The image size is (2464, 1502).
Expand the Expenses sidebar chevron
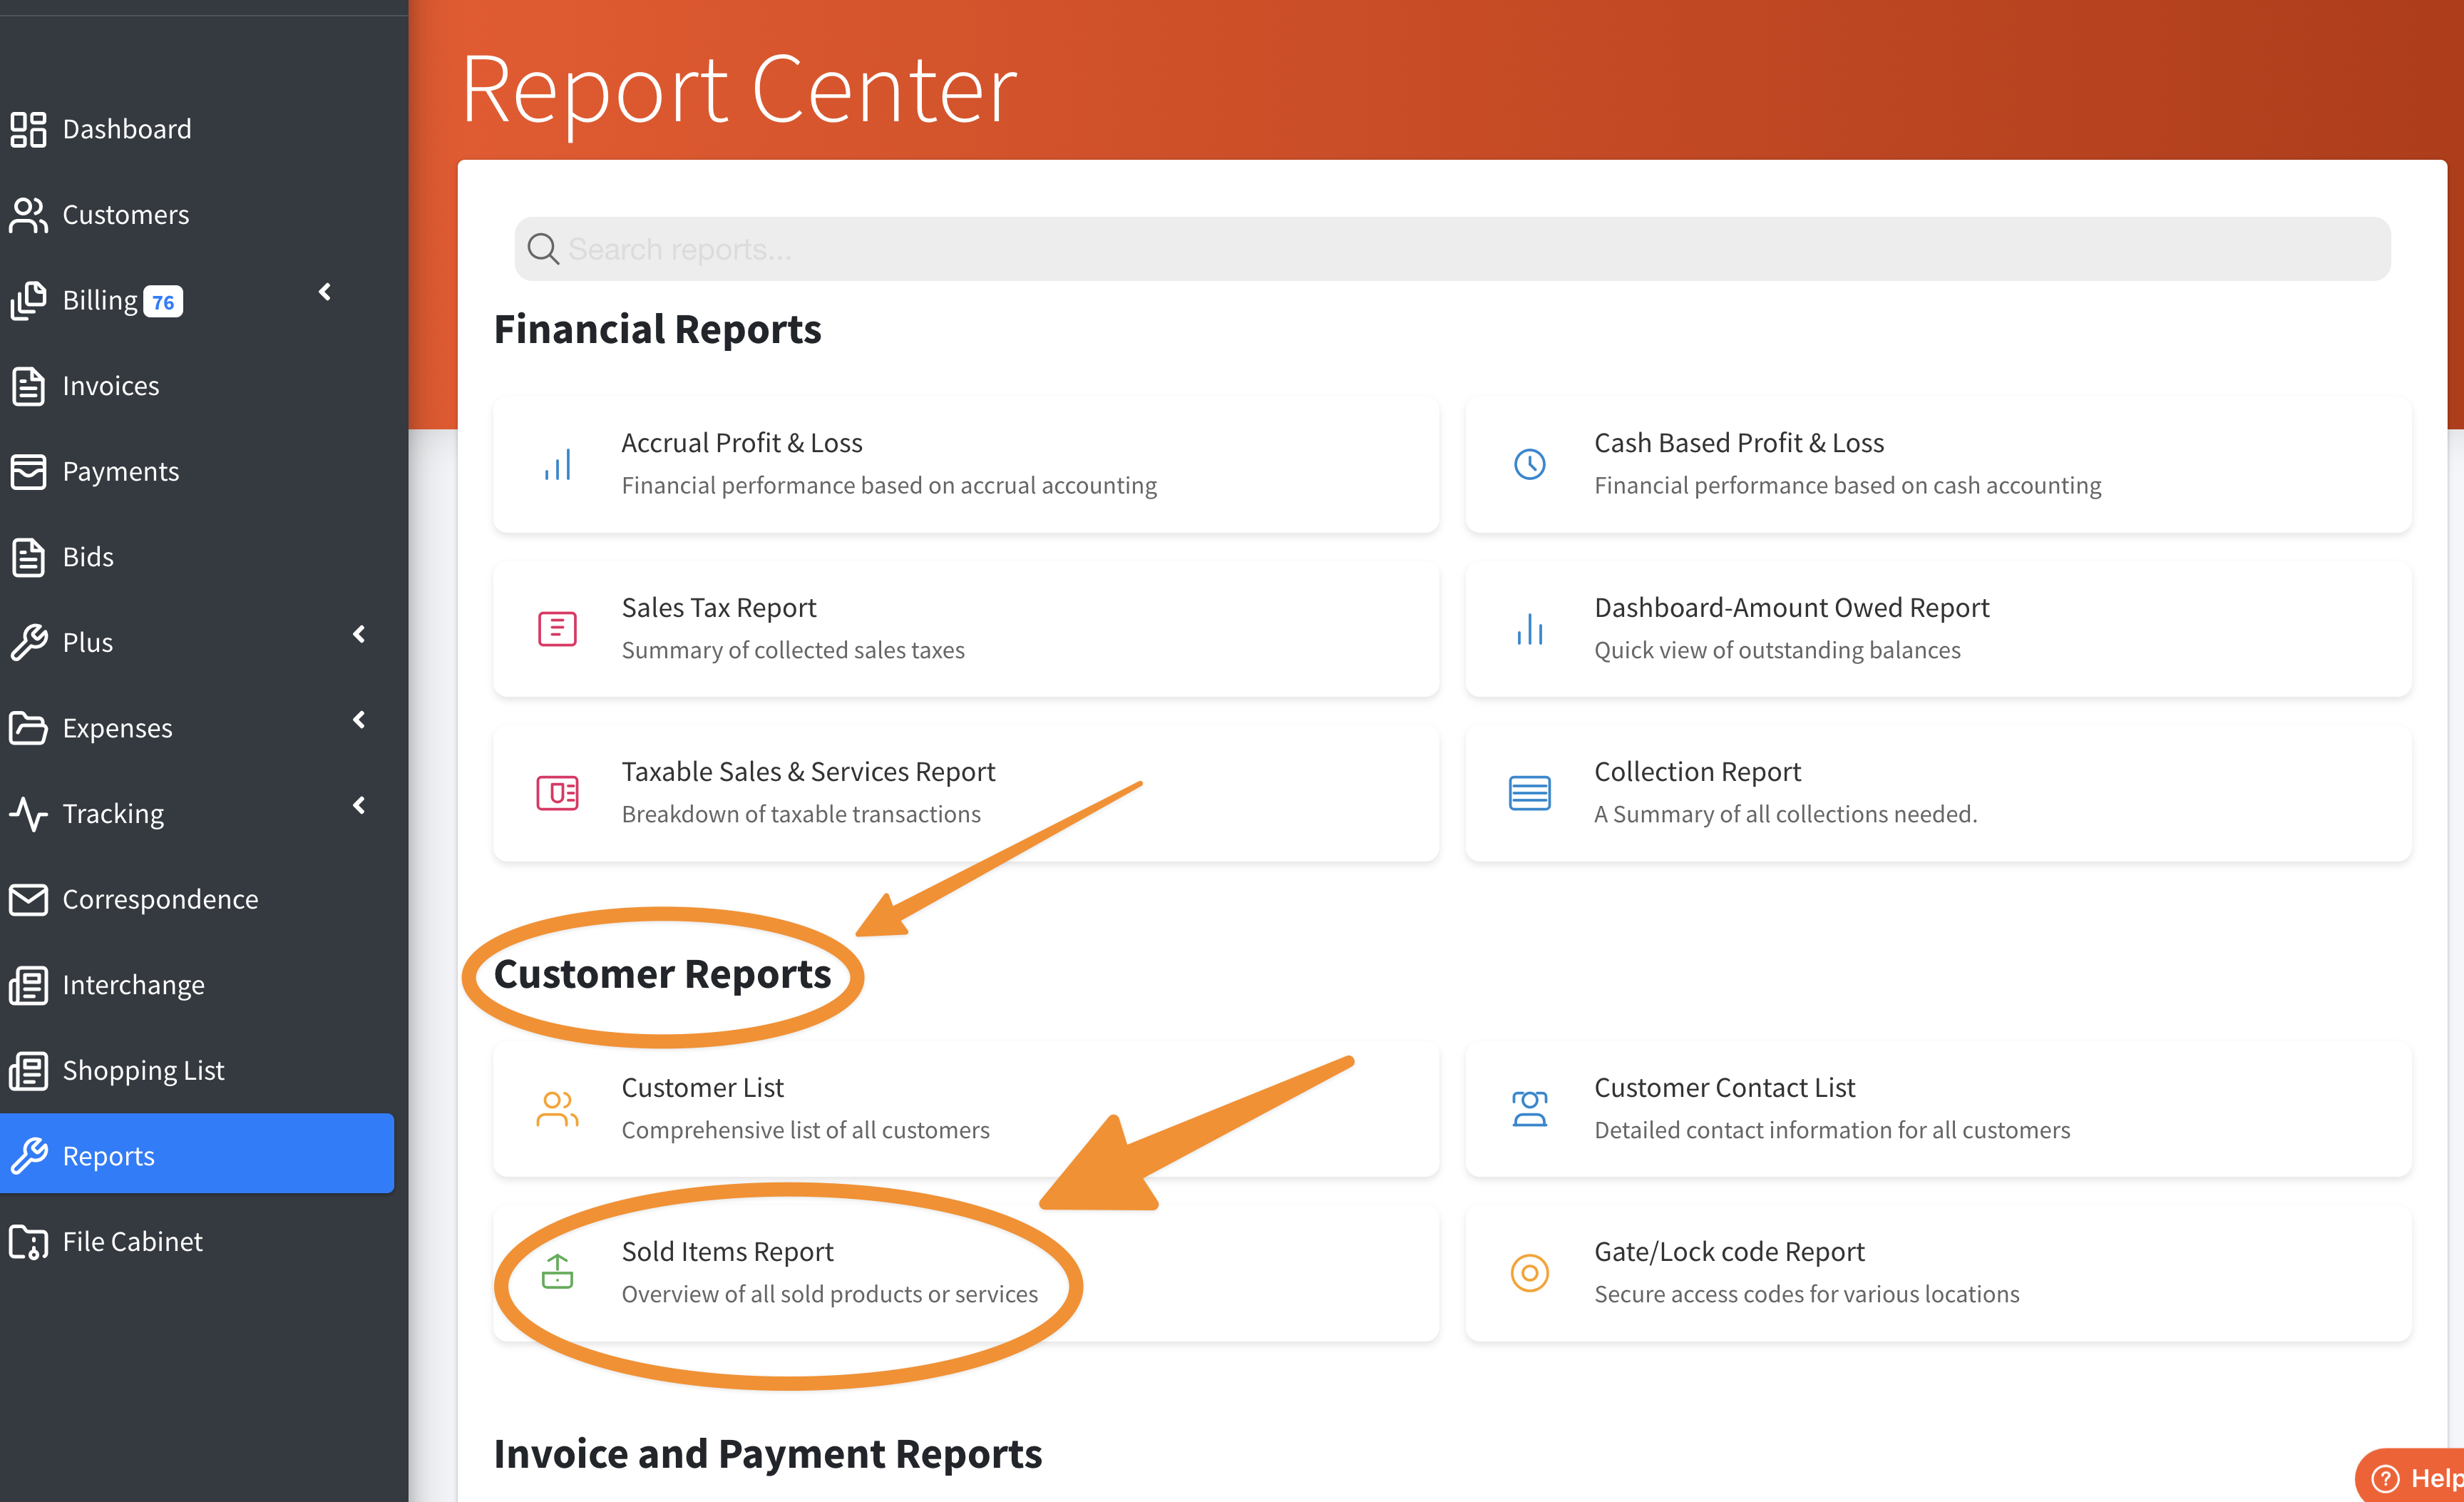click(x=359, y=720)
